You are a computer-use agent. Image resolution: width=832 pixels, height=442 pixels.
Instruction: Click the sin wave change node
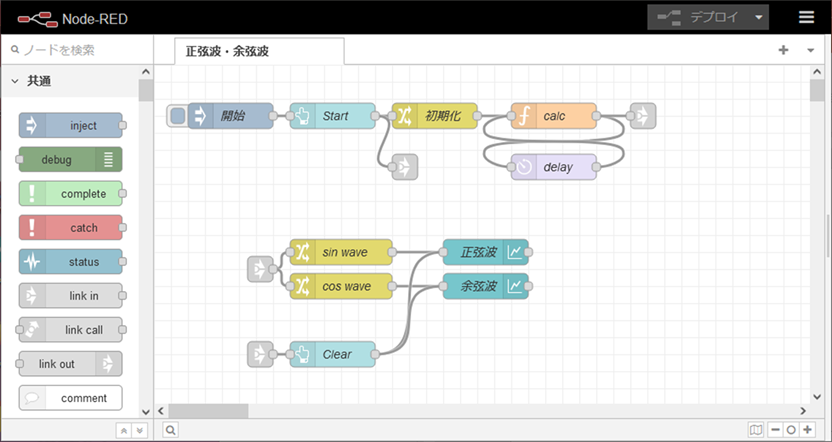(x=344, y=252)
